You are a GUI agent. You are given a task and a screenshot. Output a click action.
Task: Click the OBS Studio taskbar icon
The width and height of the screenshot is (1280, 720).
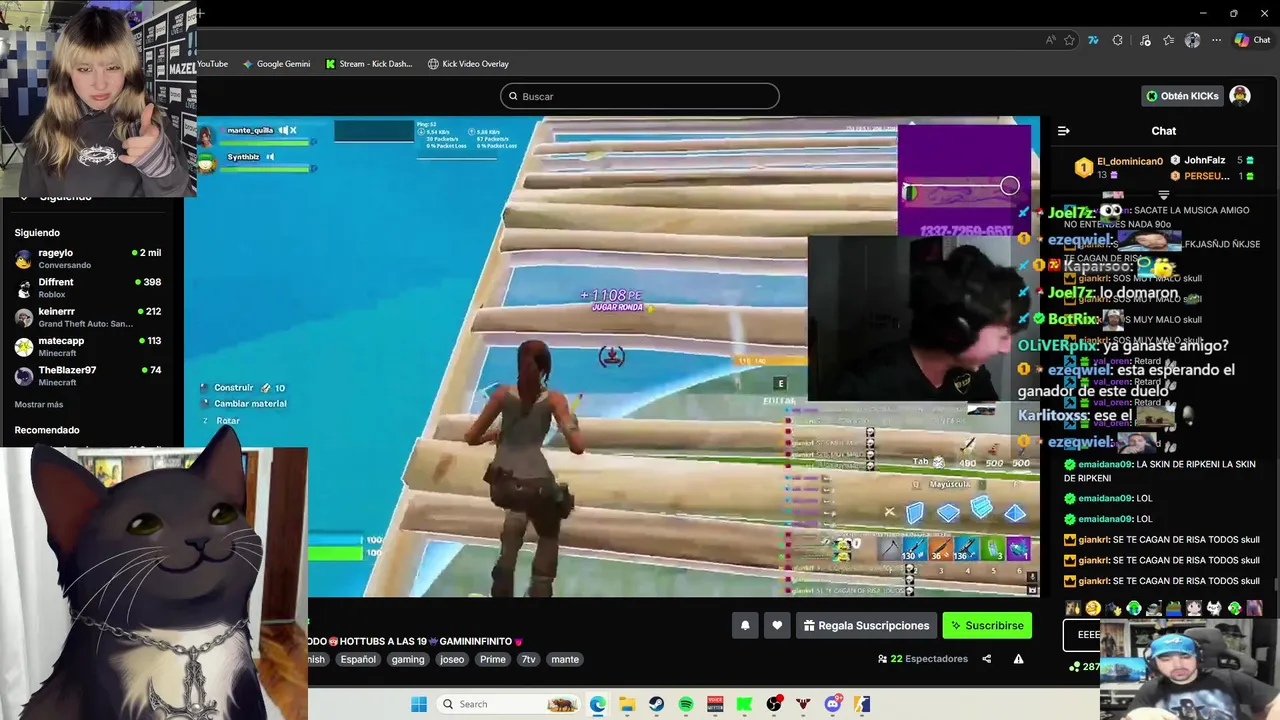774,704
